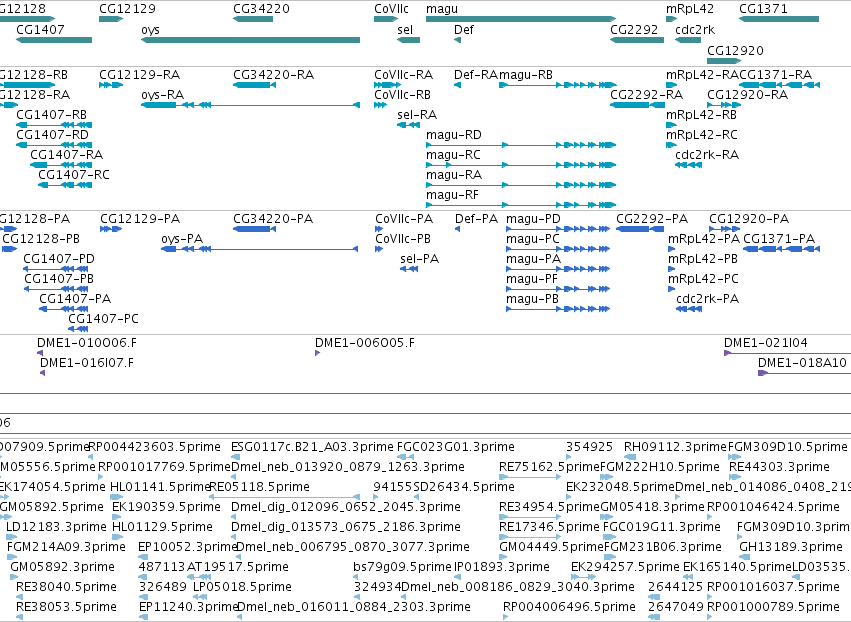Click EST RE05118.5prime
Screen dimensions: 851x622
point(284,497)
